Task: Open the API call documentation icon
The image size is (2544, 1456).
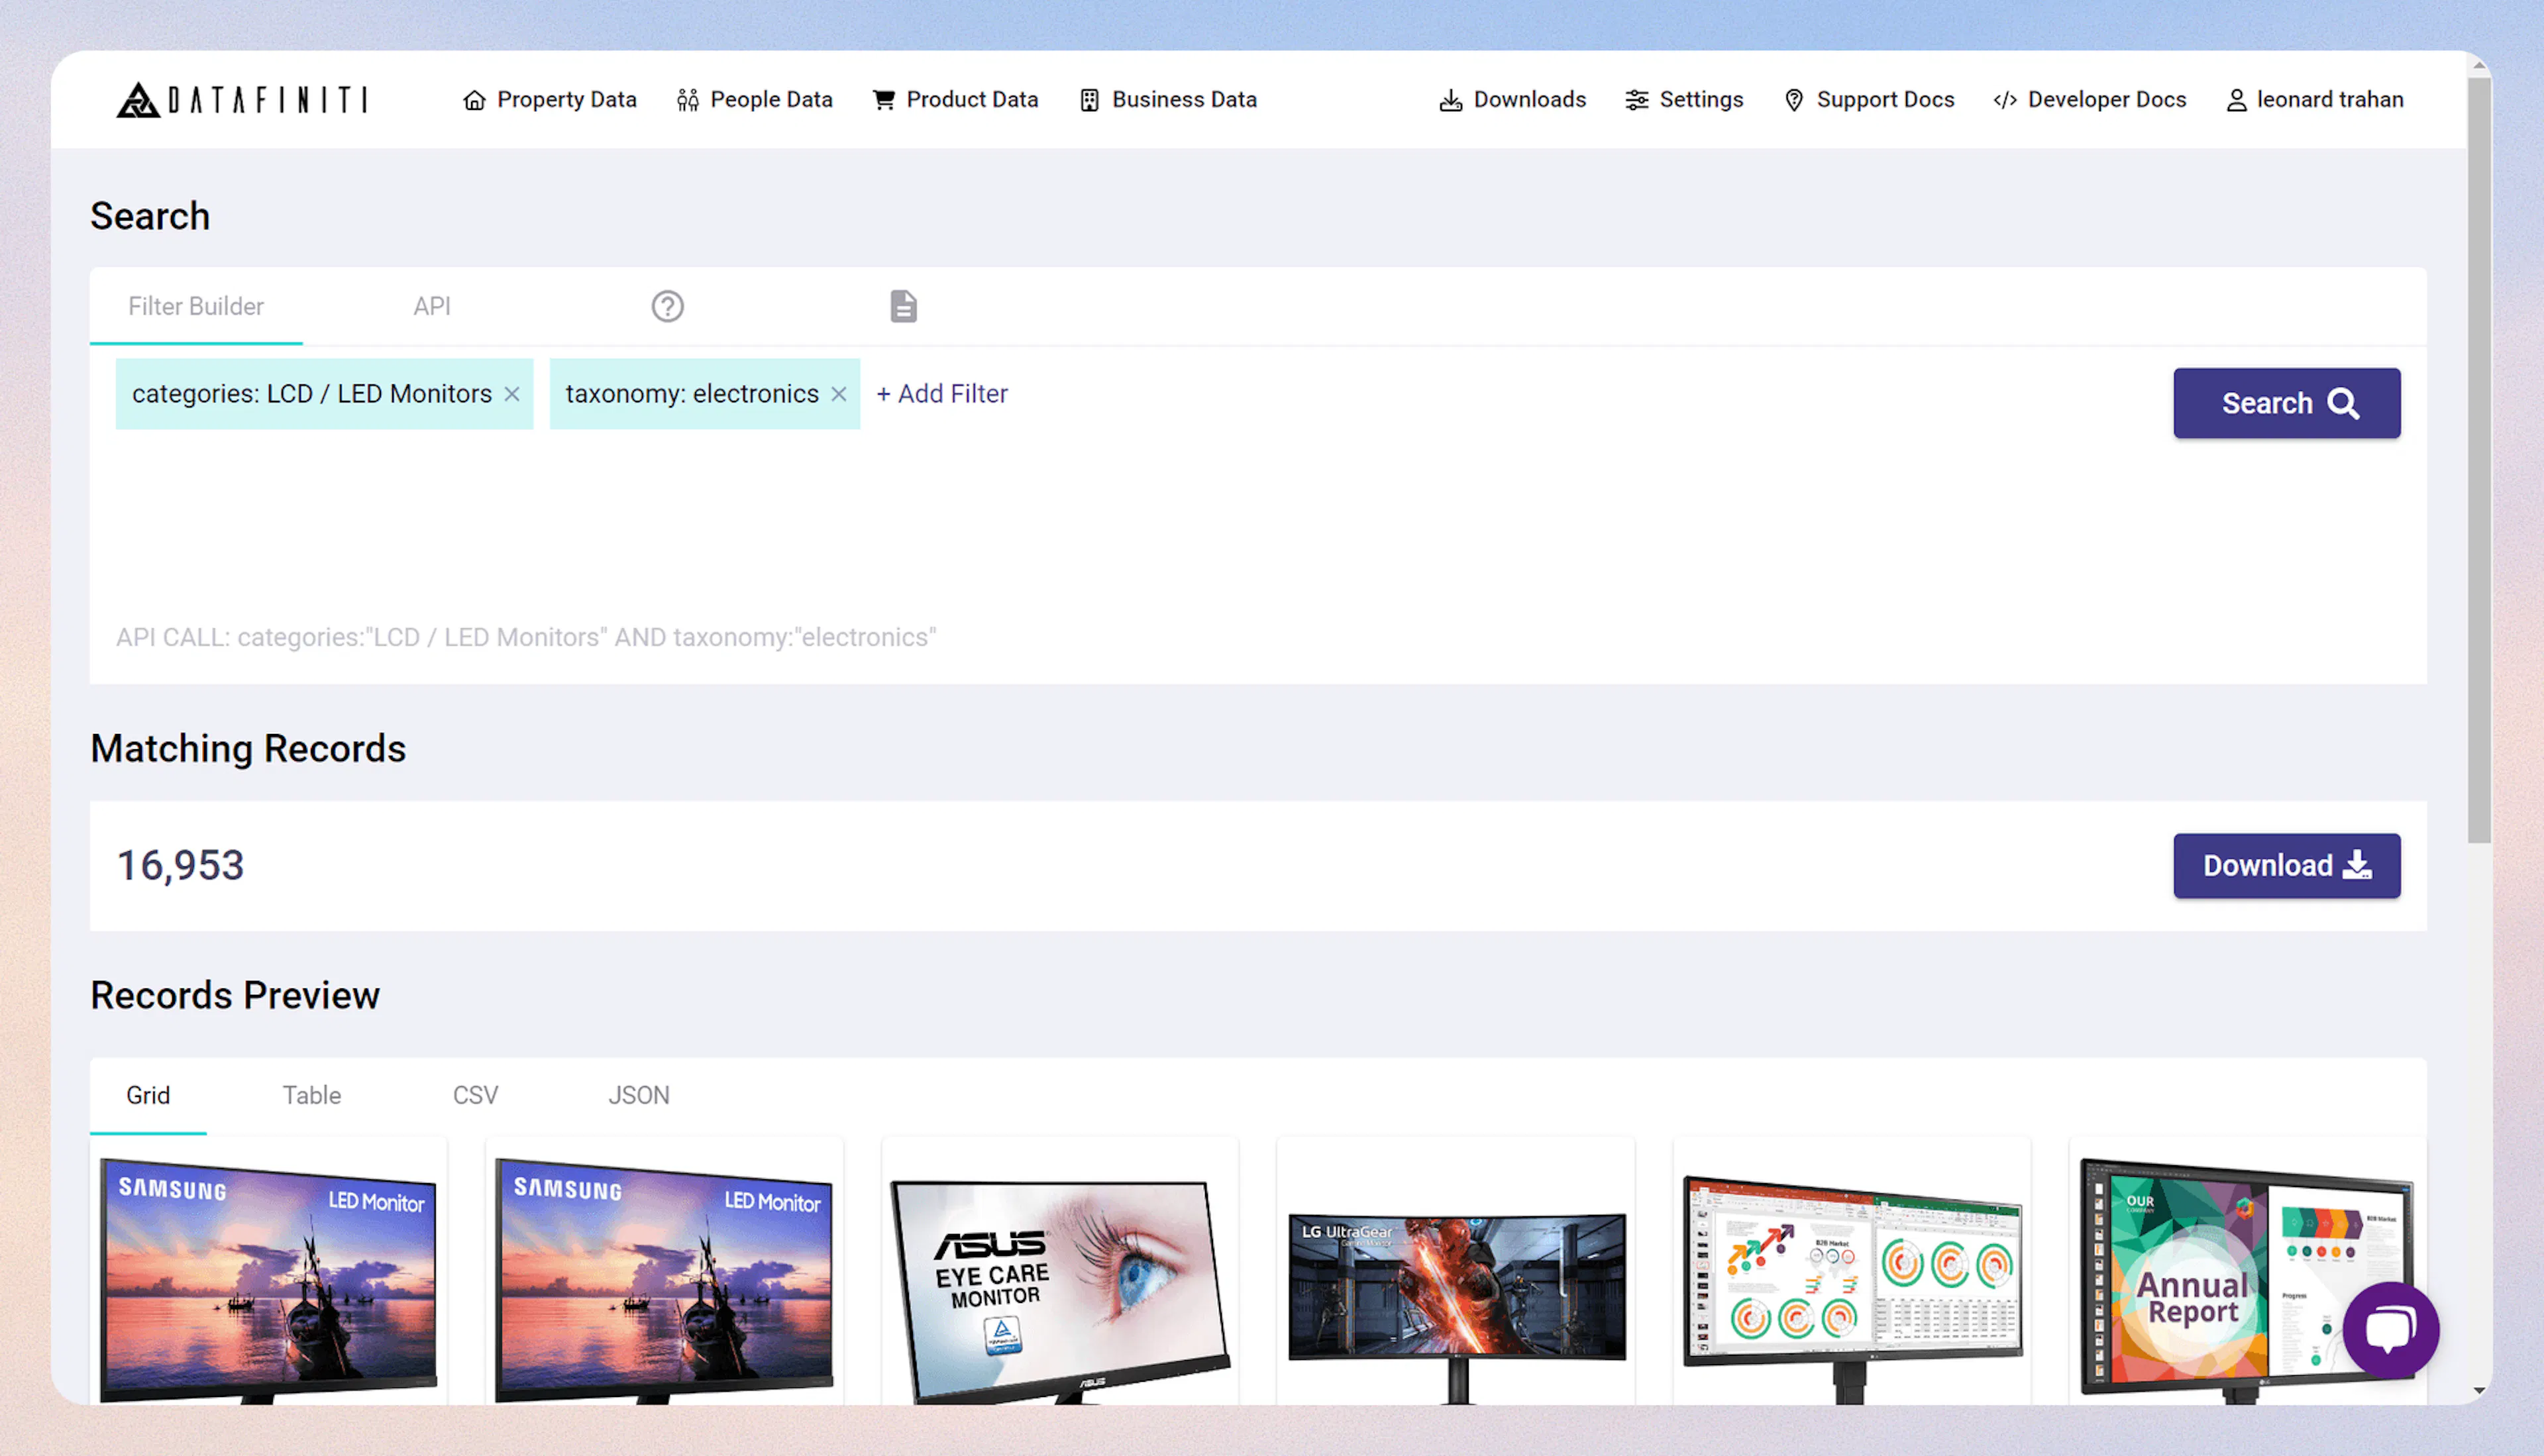Action: pyautogui.click(x=902, y=306)
